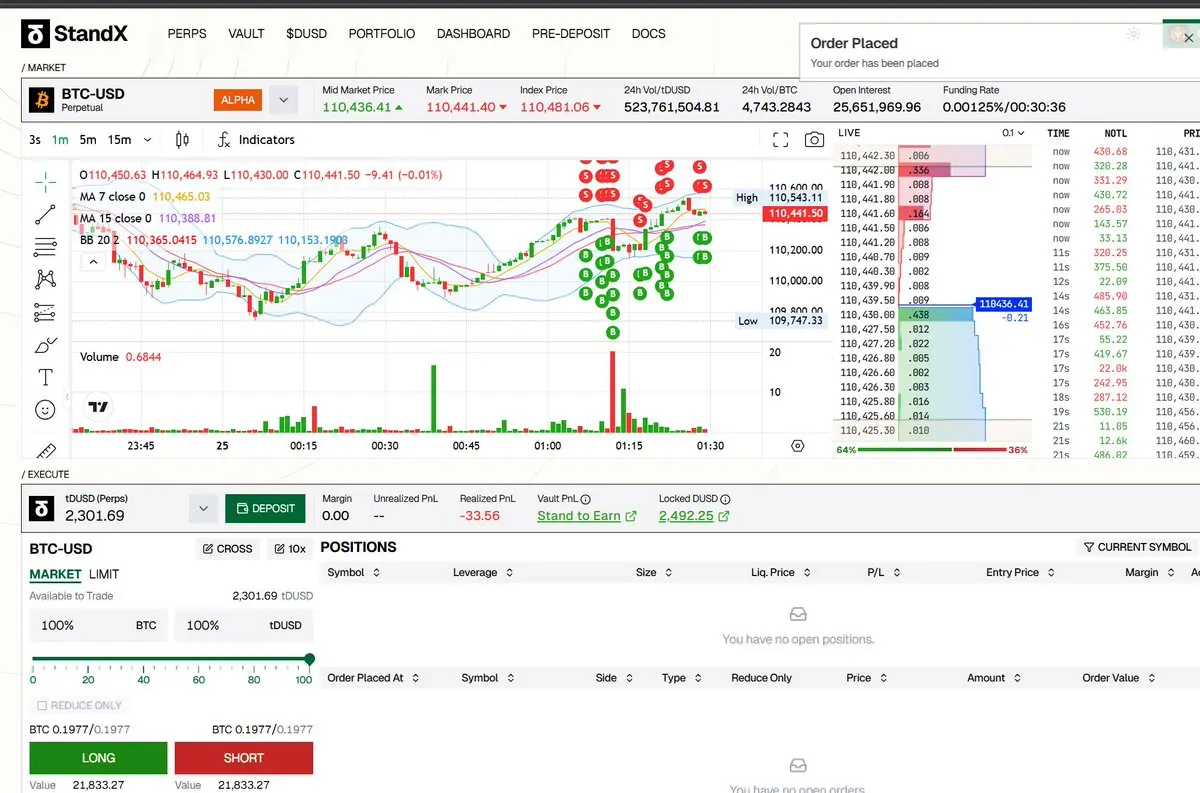The width and height of the screenshot is (1200, 793).
Task: Go to PRE-DEPOSIT page
Action: (x=571, y=34)
